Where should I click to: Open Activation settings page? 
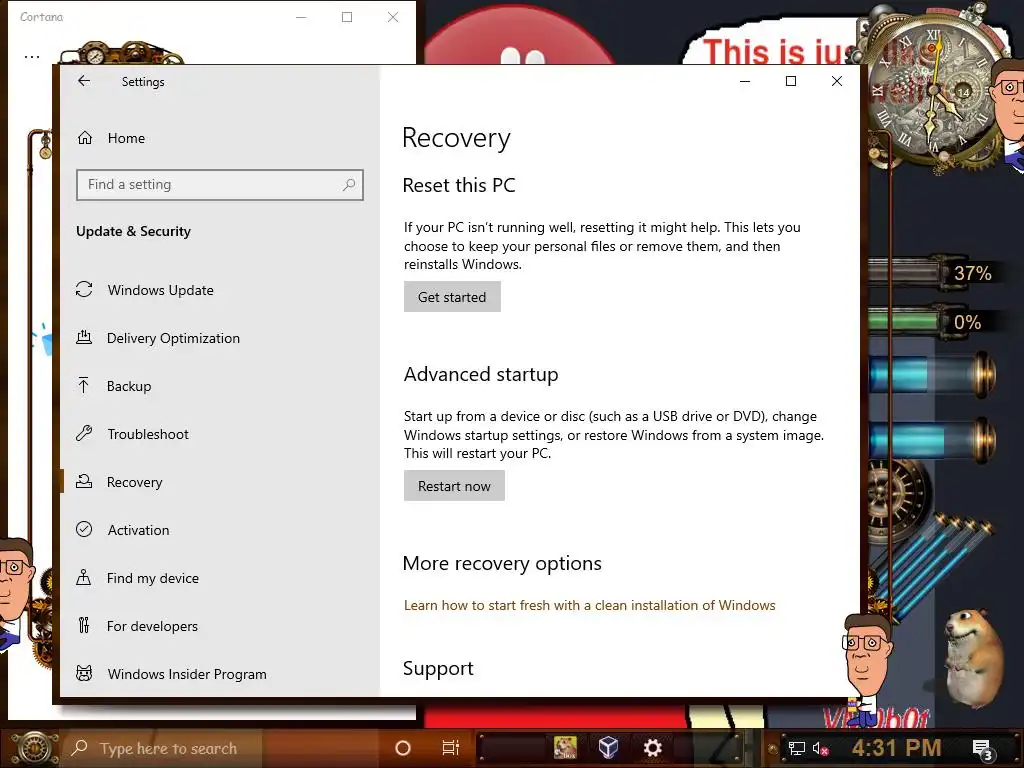pyautogui.click(x=220, y=530)
